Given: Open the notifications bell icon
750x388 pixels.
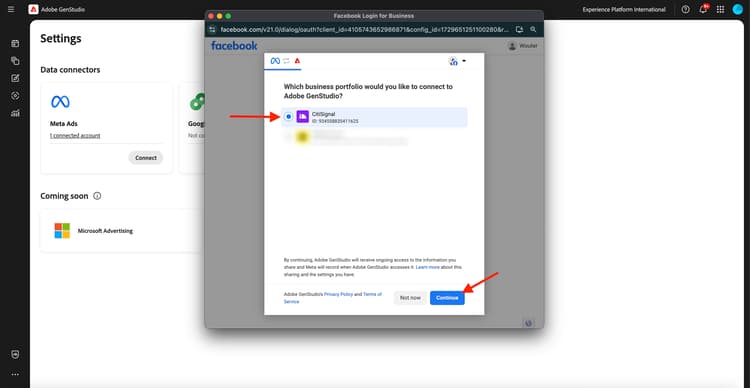Looking at the screenshot, I should (x=703, y=9).
